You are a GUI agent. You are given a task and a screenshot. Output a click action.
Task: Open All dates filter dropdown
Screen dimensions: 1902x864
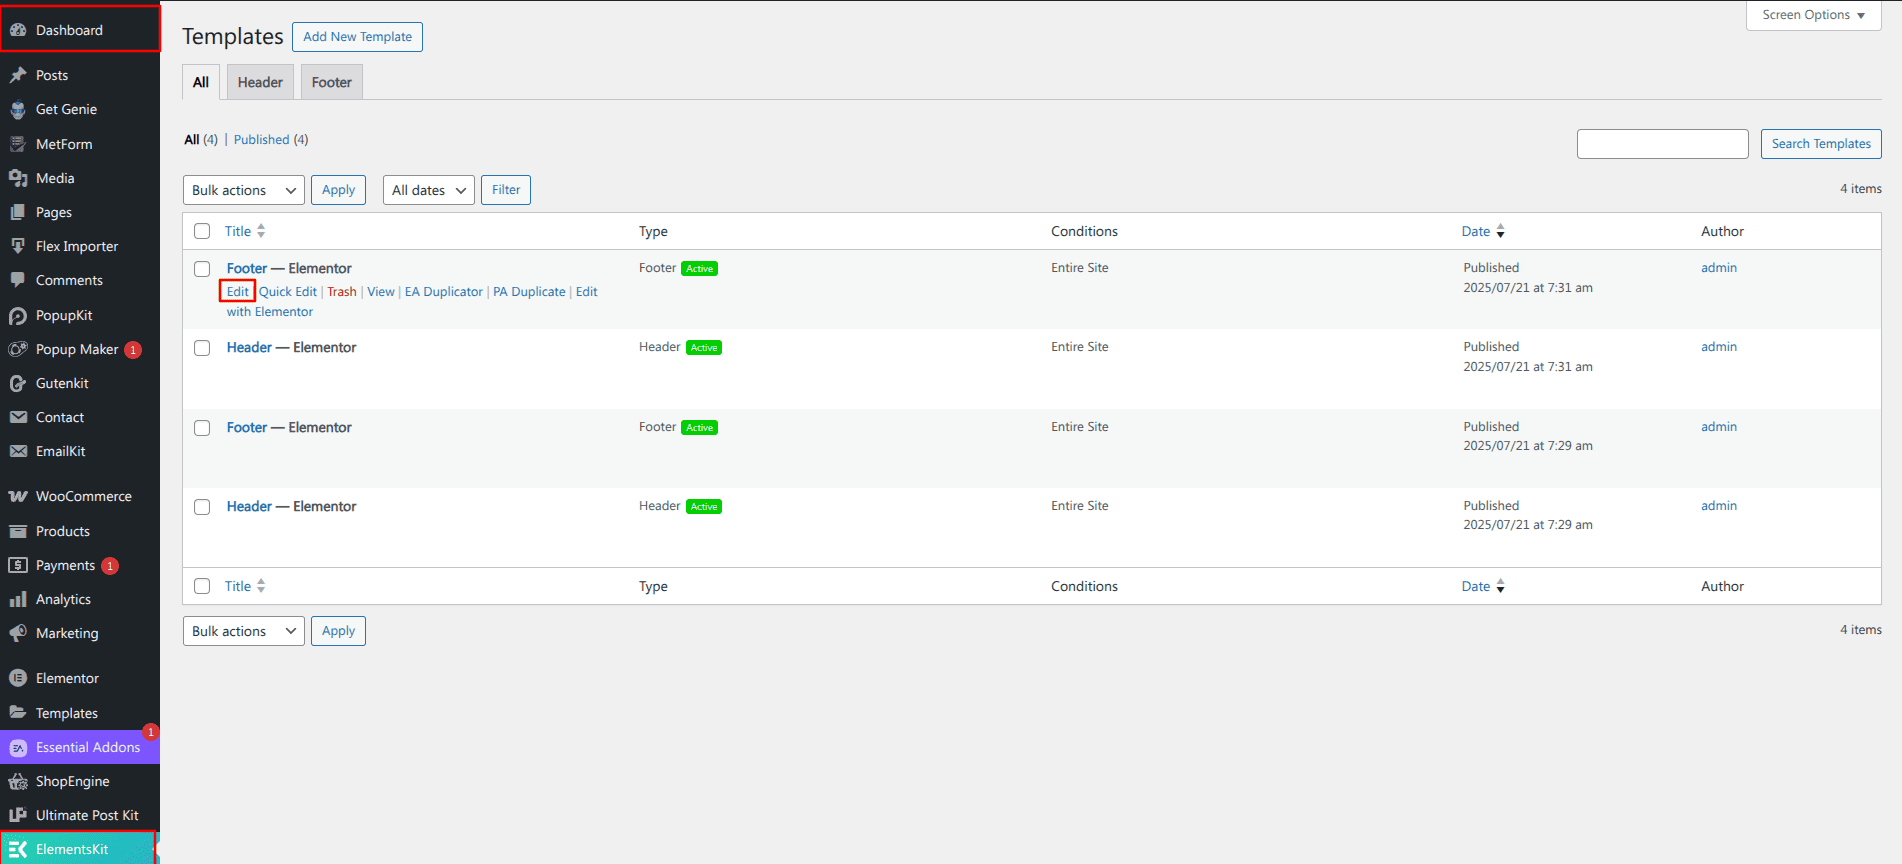[429, 190]
